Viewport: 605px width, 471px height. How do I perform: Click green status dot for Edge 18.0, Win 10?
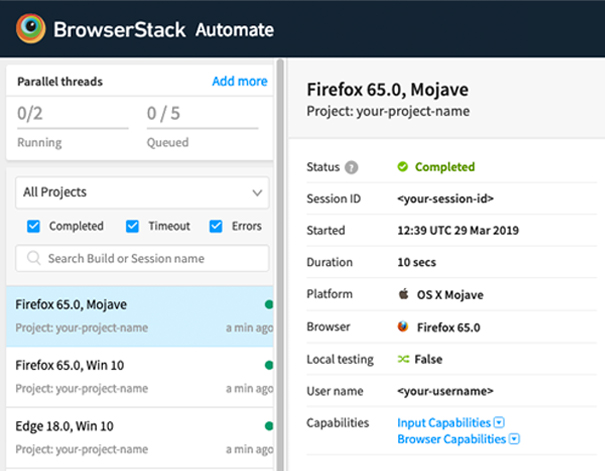(x=269, y=426)
